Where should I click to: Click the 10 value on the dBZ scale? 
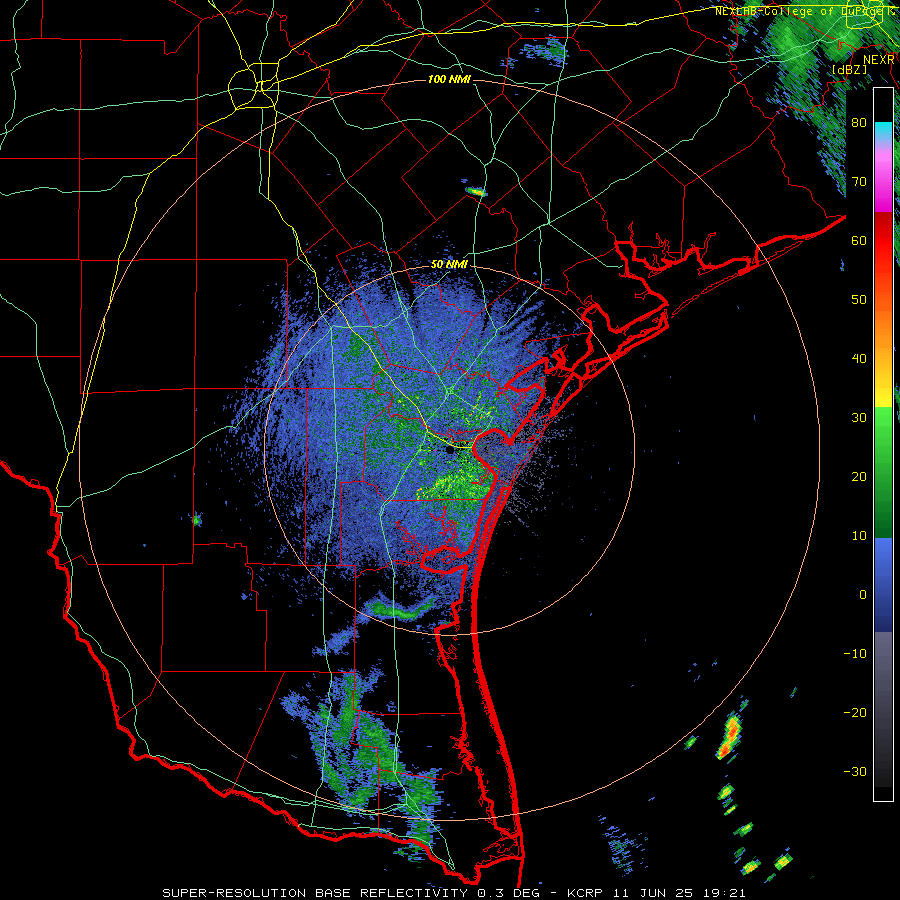pyautogui.click(x=859, y=537)
